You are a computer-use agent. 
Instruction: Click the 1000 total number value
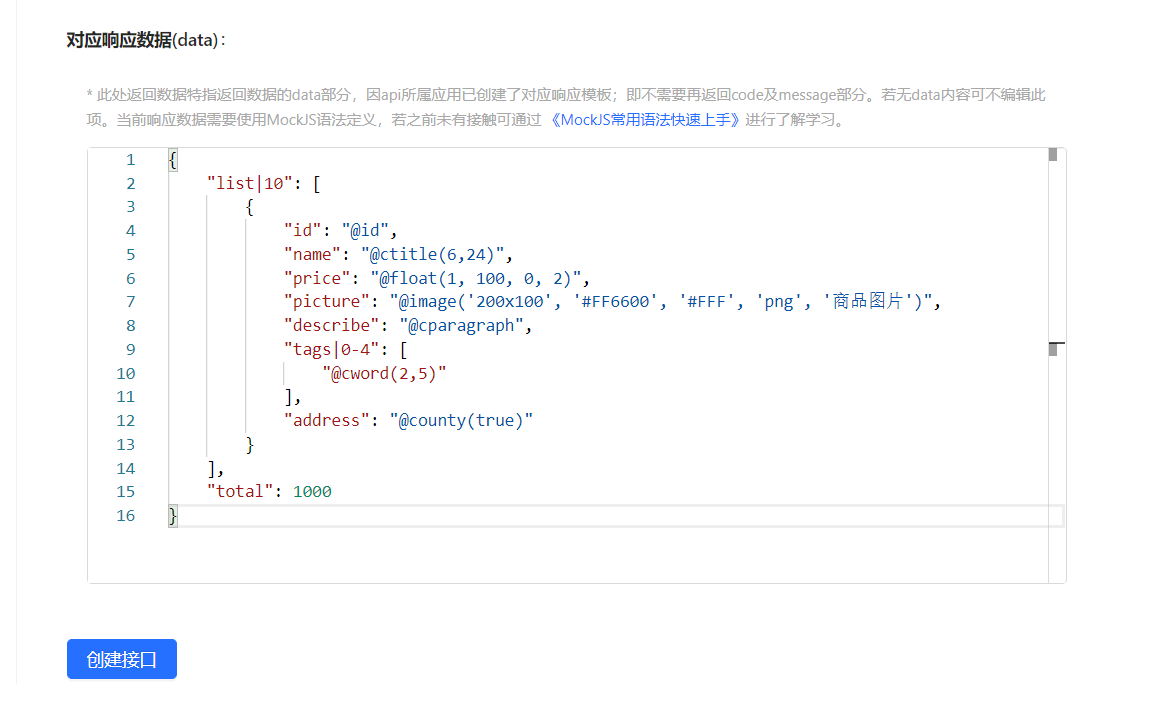312,492
